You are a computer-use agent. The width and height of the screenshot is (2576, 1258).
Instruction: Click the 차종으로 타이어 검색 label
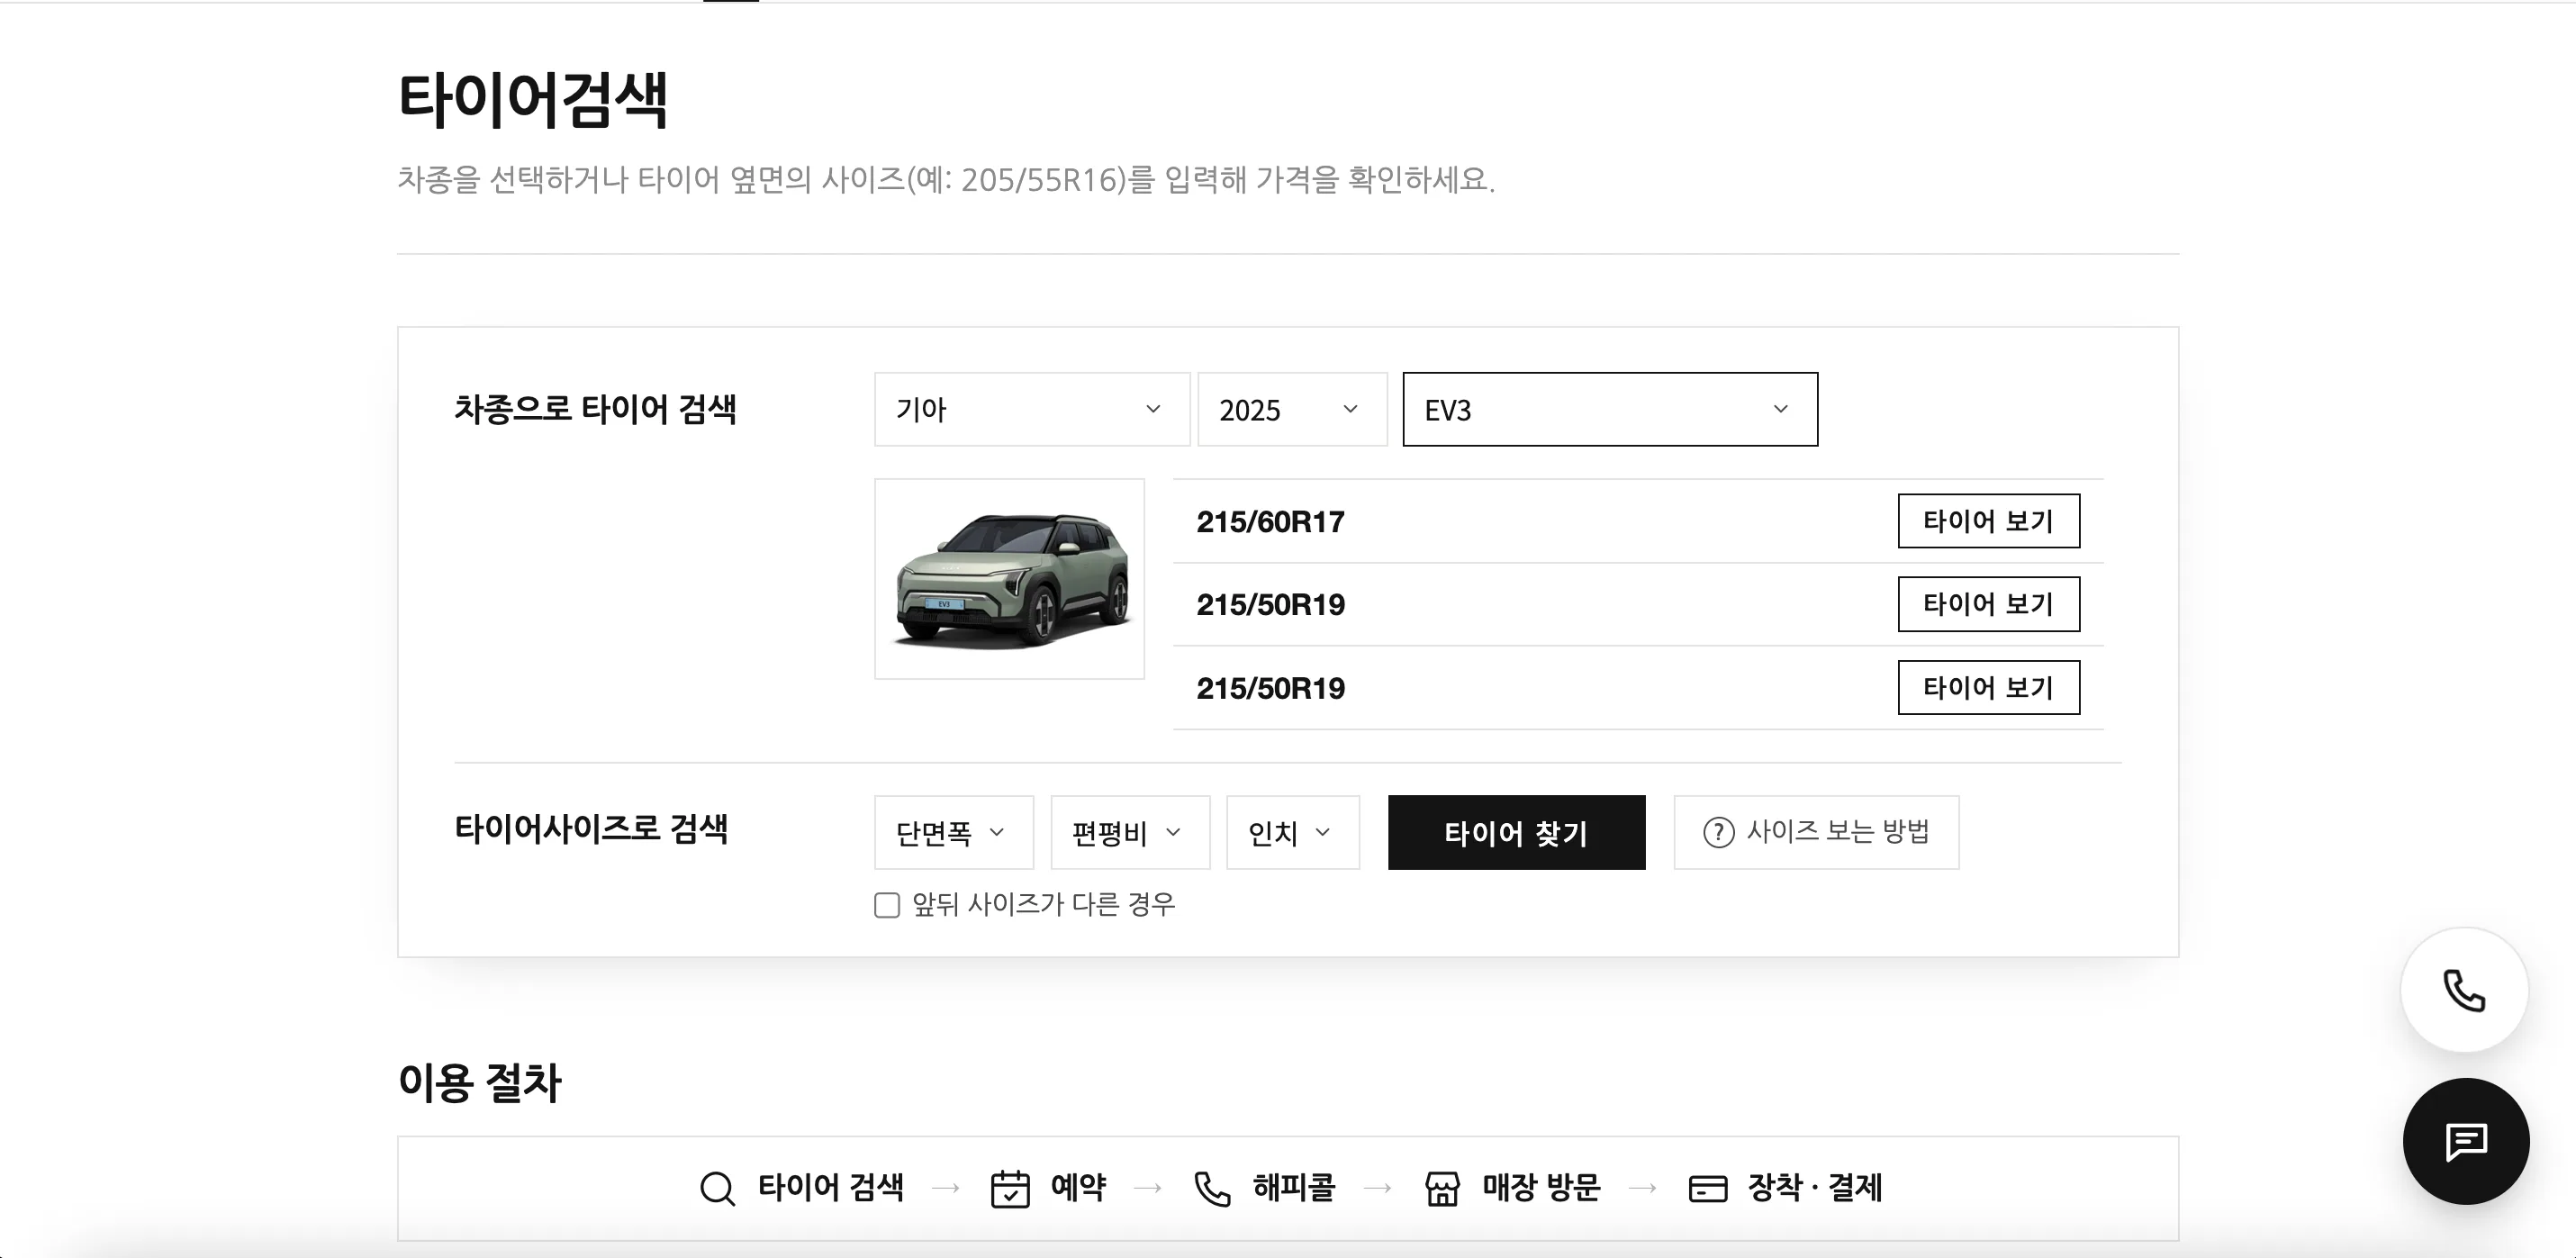(x=595, y=409)
